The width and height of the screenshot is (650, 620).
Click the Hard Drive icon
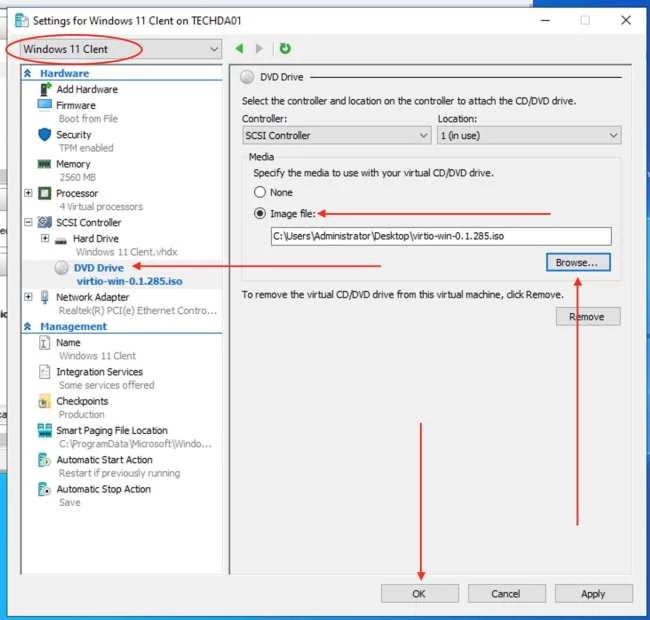[61, 240]
